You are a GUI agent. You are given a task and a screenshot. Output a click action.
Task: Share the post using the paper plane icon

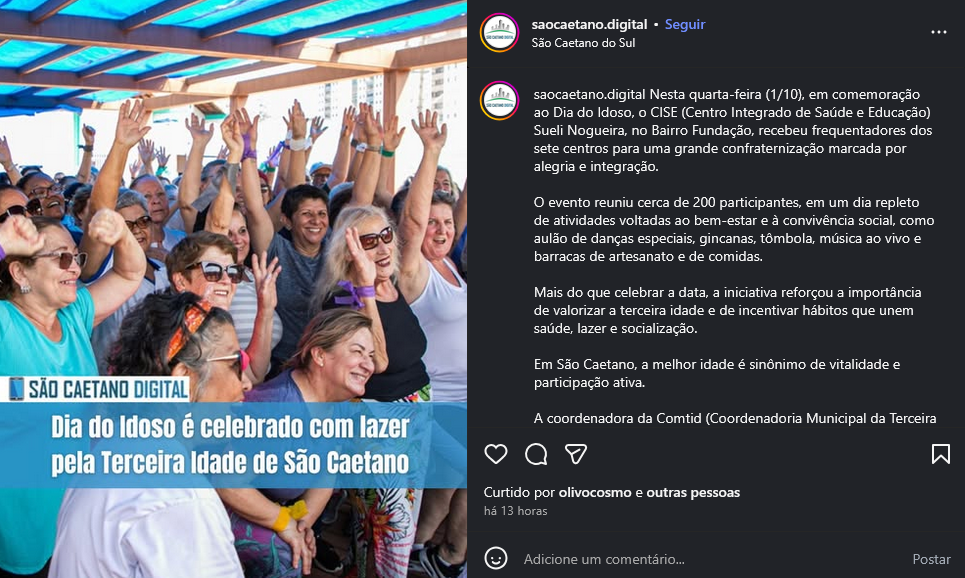point(576,454)
